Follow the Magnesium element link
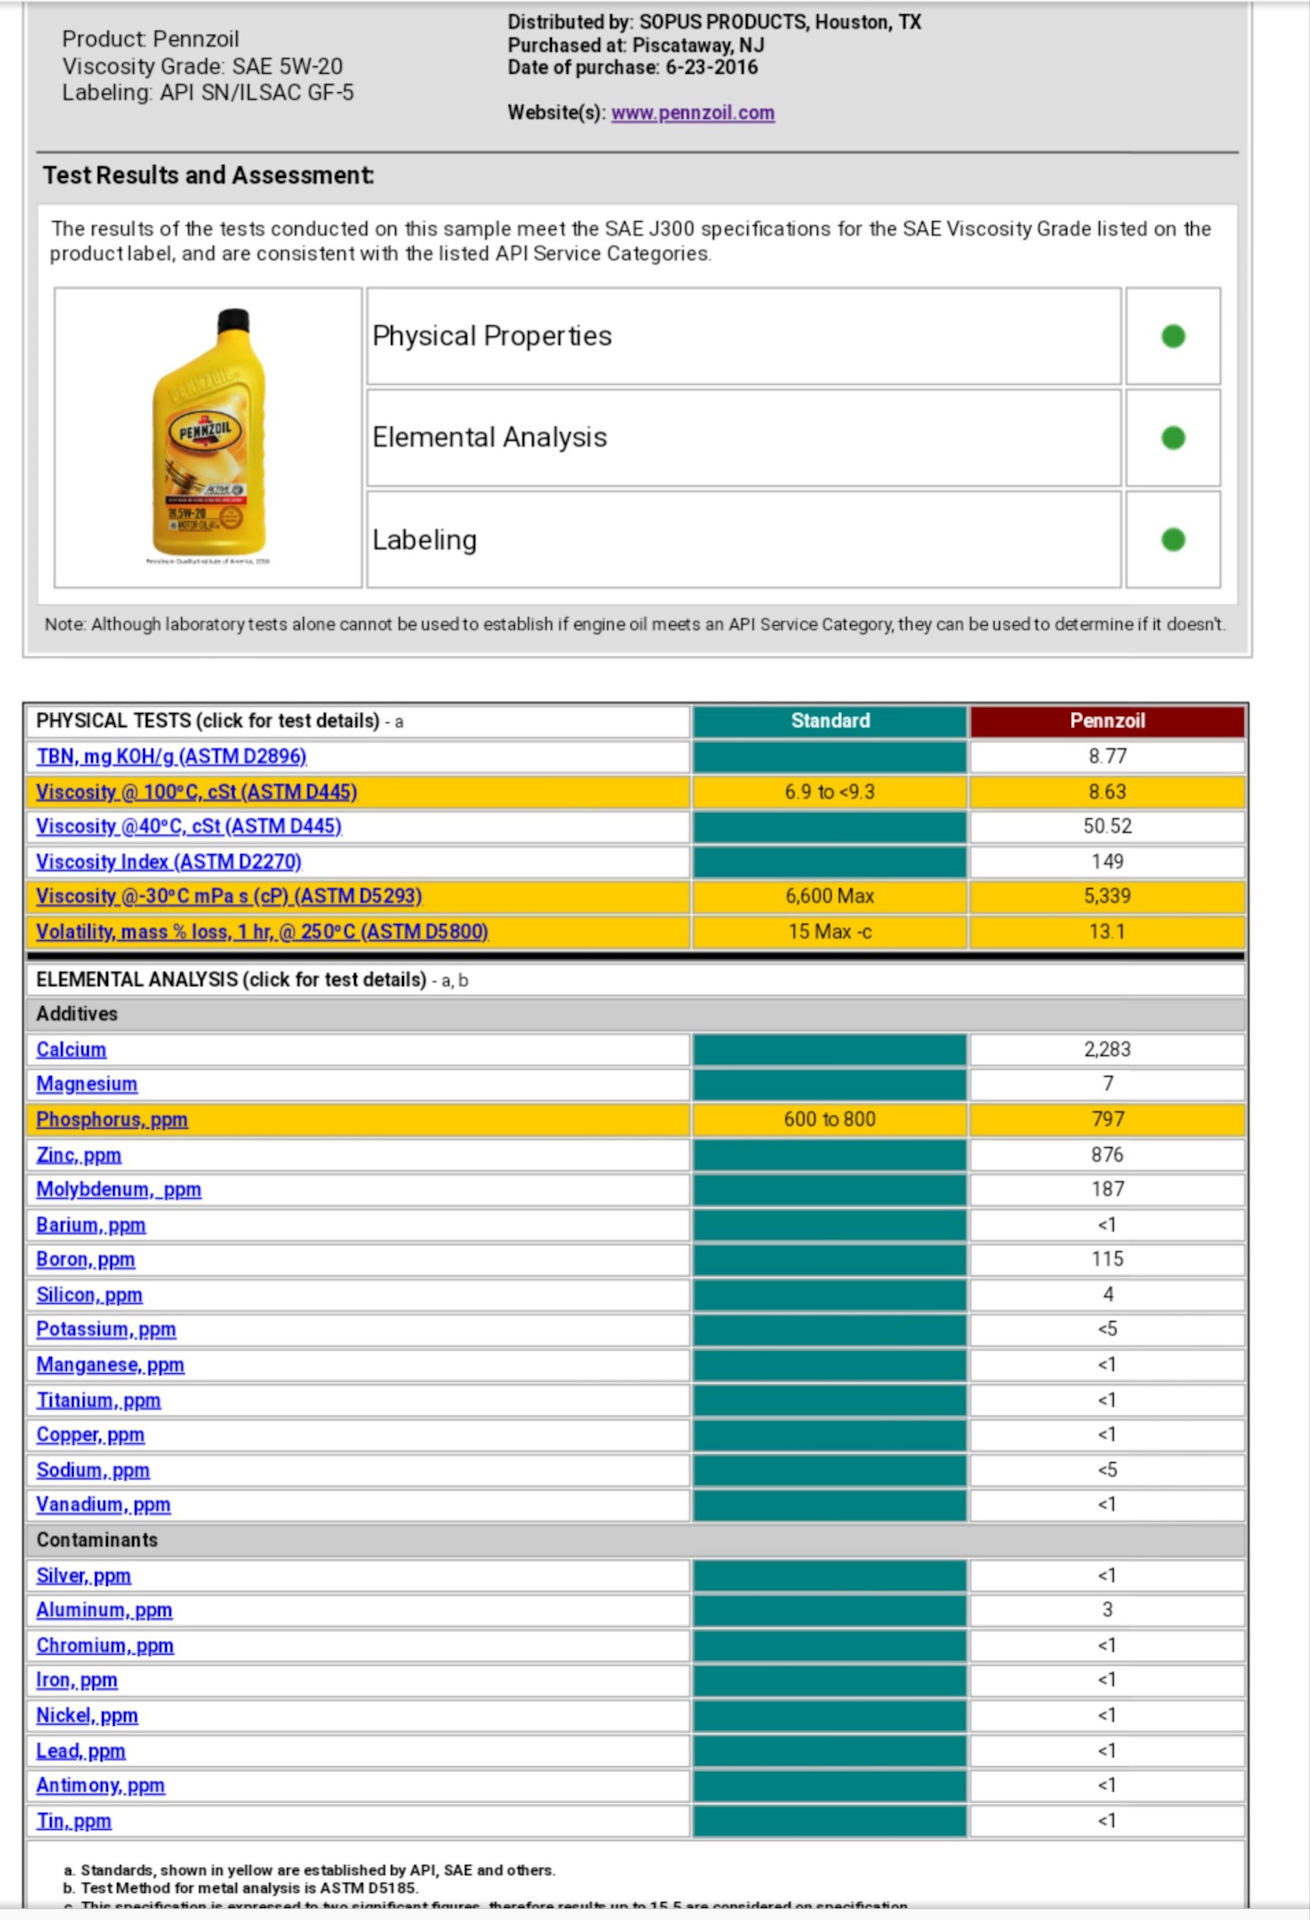This screenshot has width=1310, height=1920. (x=87, y=1085)
